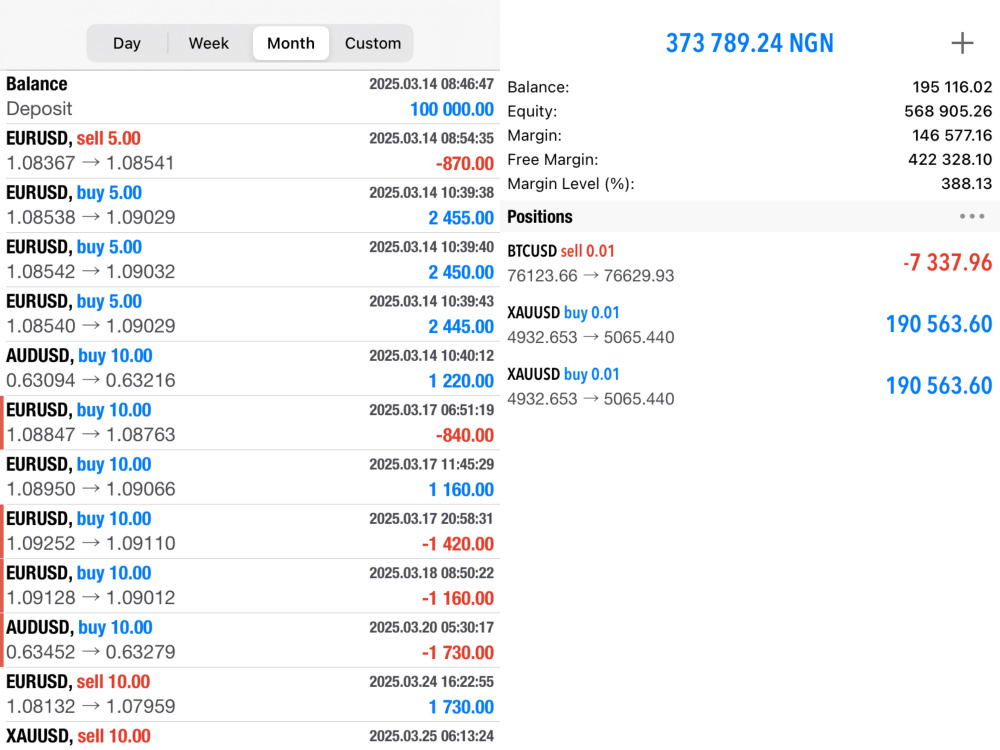Switch history range to Day
1000x750 pixels.
click(126, 43)
